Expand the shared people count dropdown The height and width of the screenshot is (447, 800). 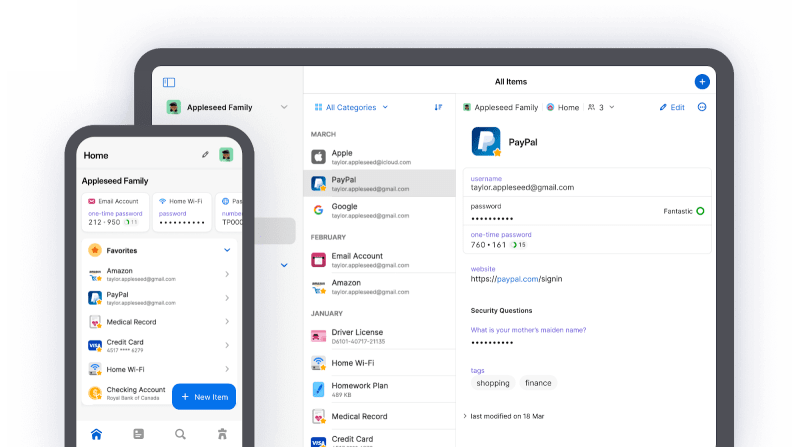(x=601, y=107)
